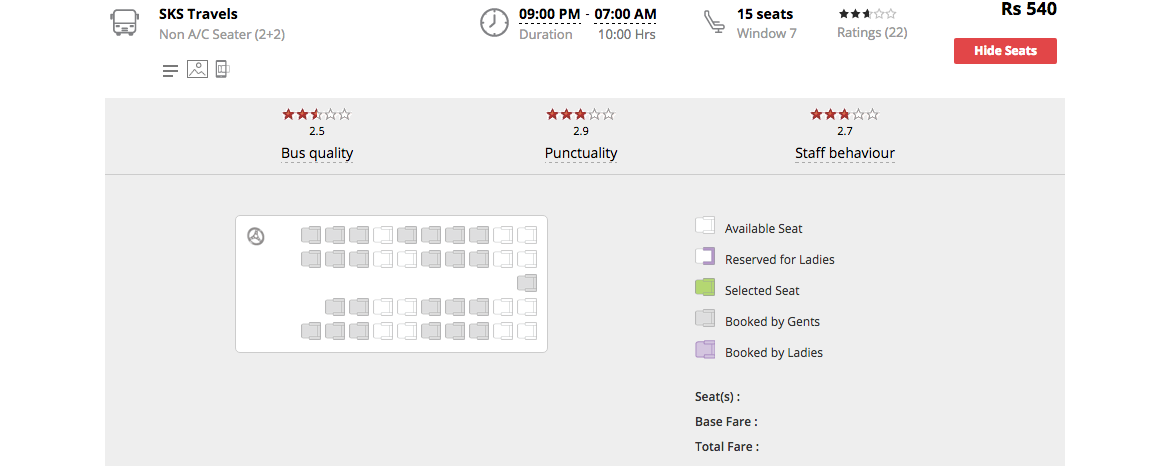Click the mobile ticket phone icon
Screen dimensions: 1169x466
[x=222, y=70]
